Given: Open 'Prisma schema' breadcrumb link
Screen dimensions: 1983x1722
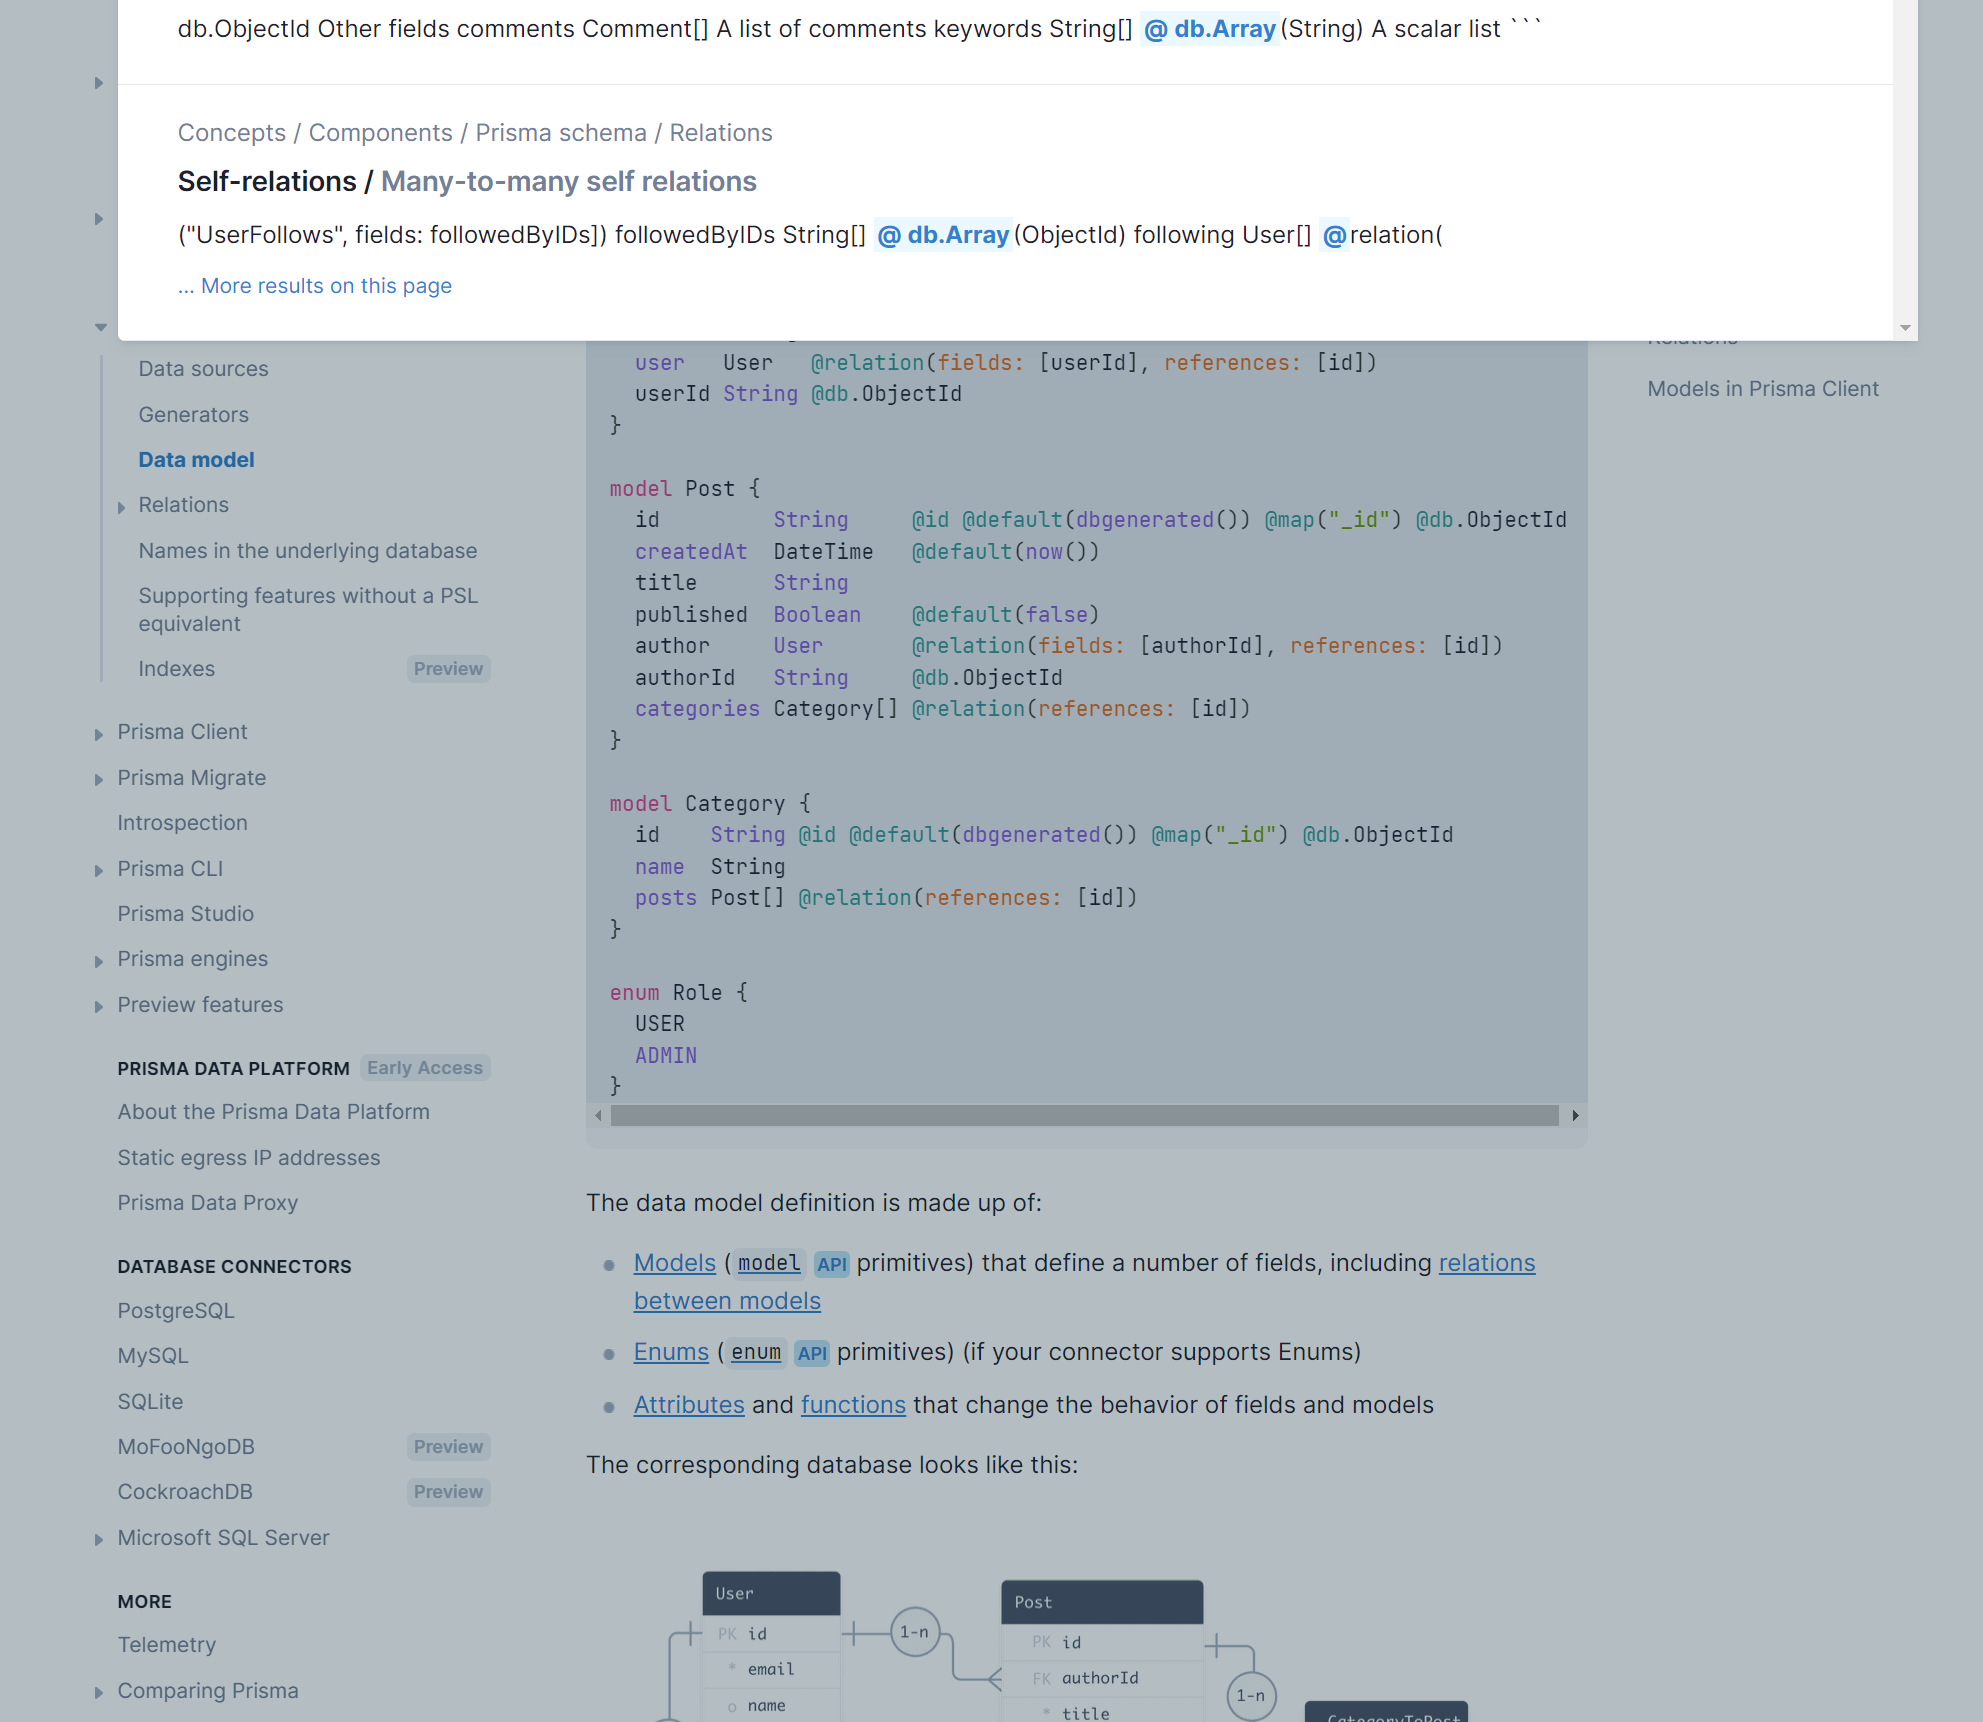Looking at the screenshot, I should point(560,132).
